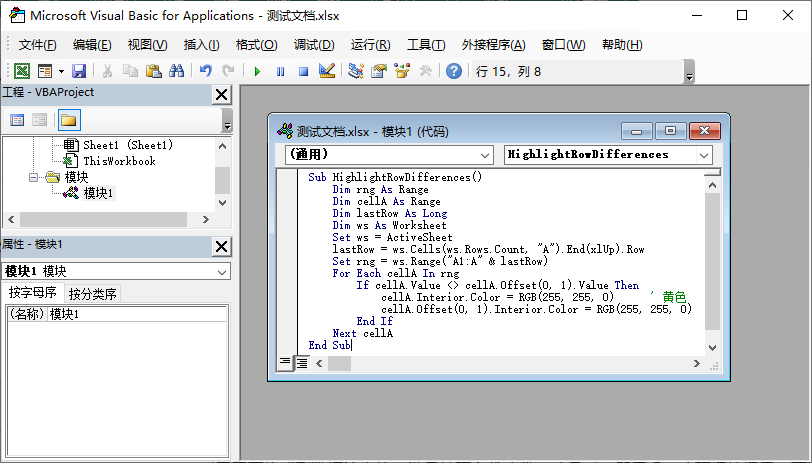Click the Next cellA code line
812x463 pixels.
(362, 333)
